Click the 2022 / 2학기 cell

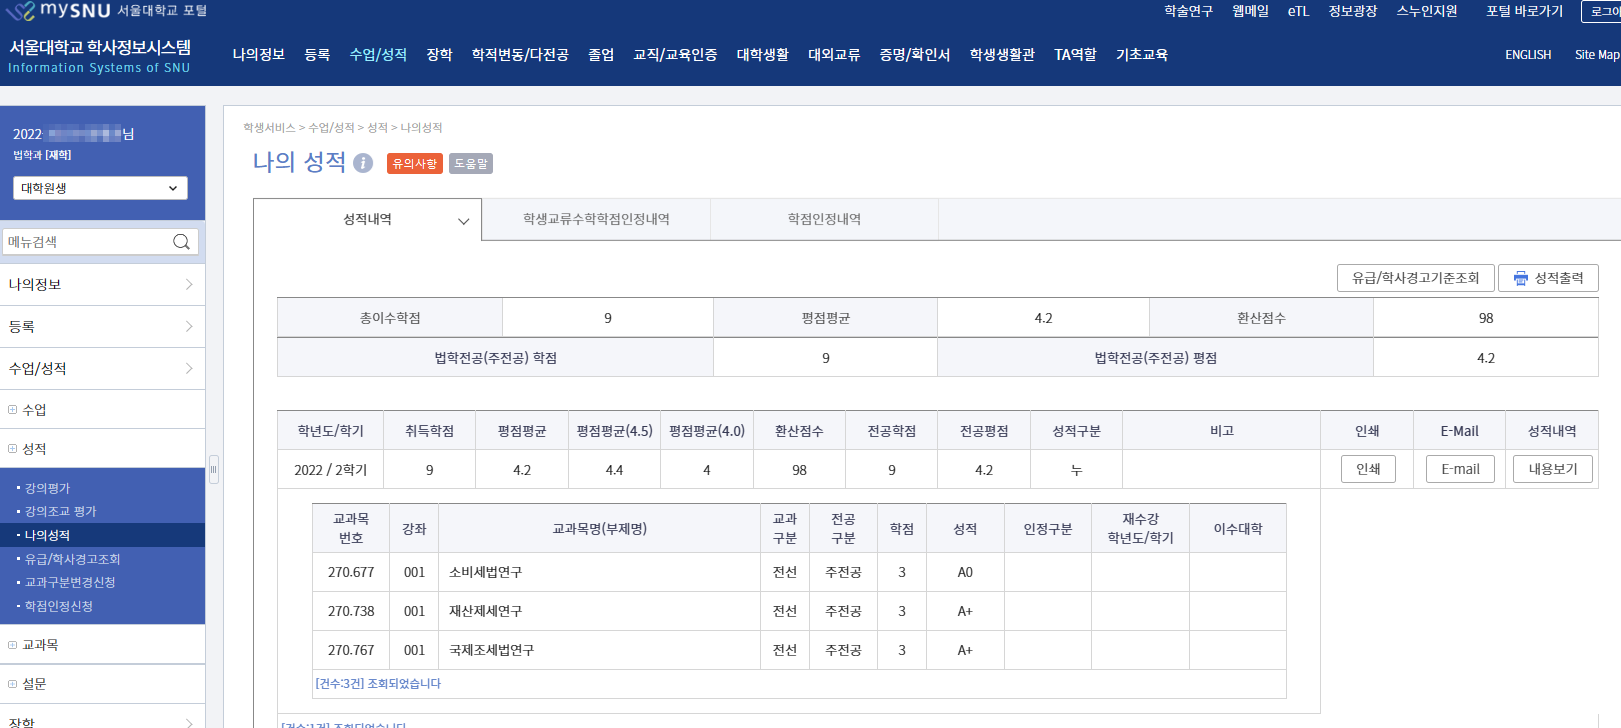tap(330, 470)
